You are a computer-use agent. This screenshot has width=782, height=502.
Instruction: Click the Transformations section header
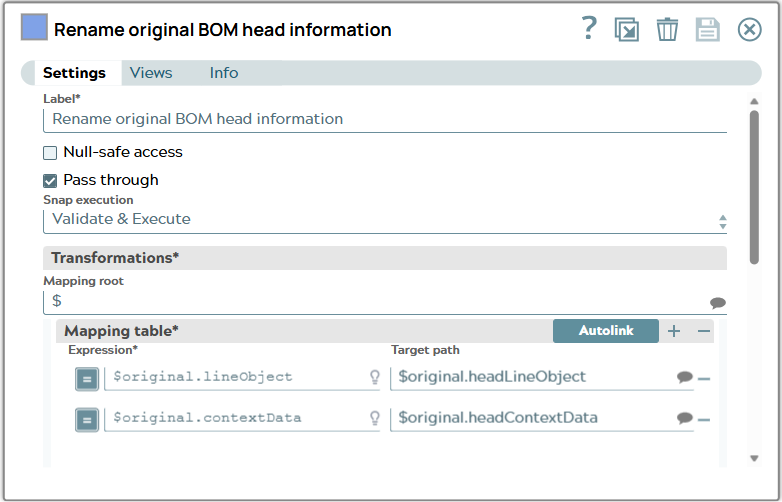point(385,258)
